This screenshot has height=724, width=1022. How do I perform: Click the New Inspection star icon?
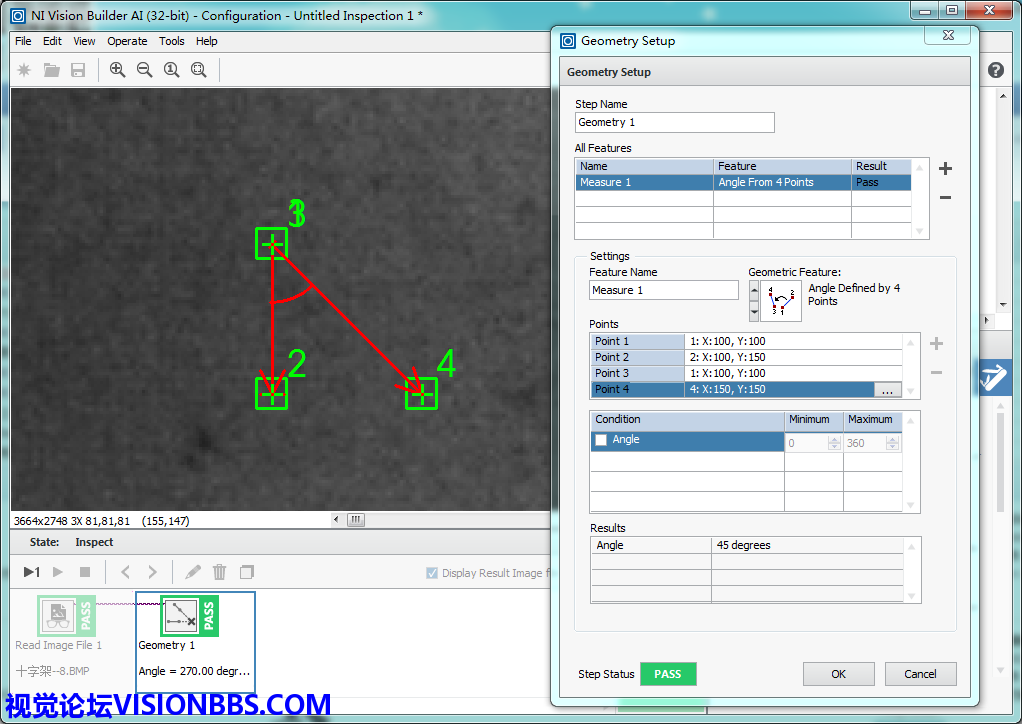(24, 70)
